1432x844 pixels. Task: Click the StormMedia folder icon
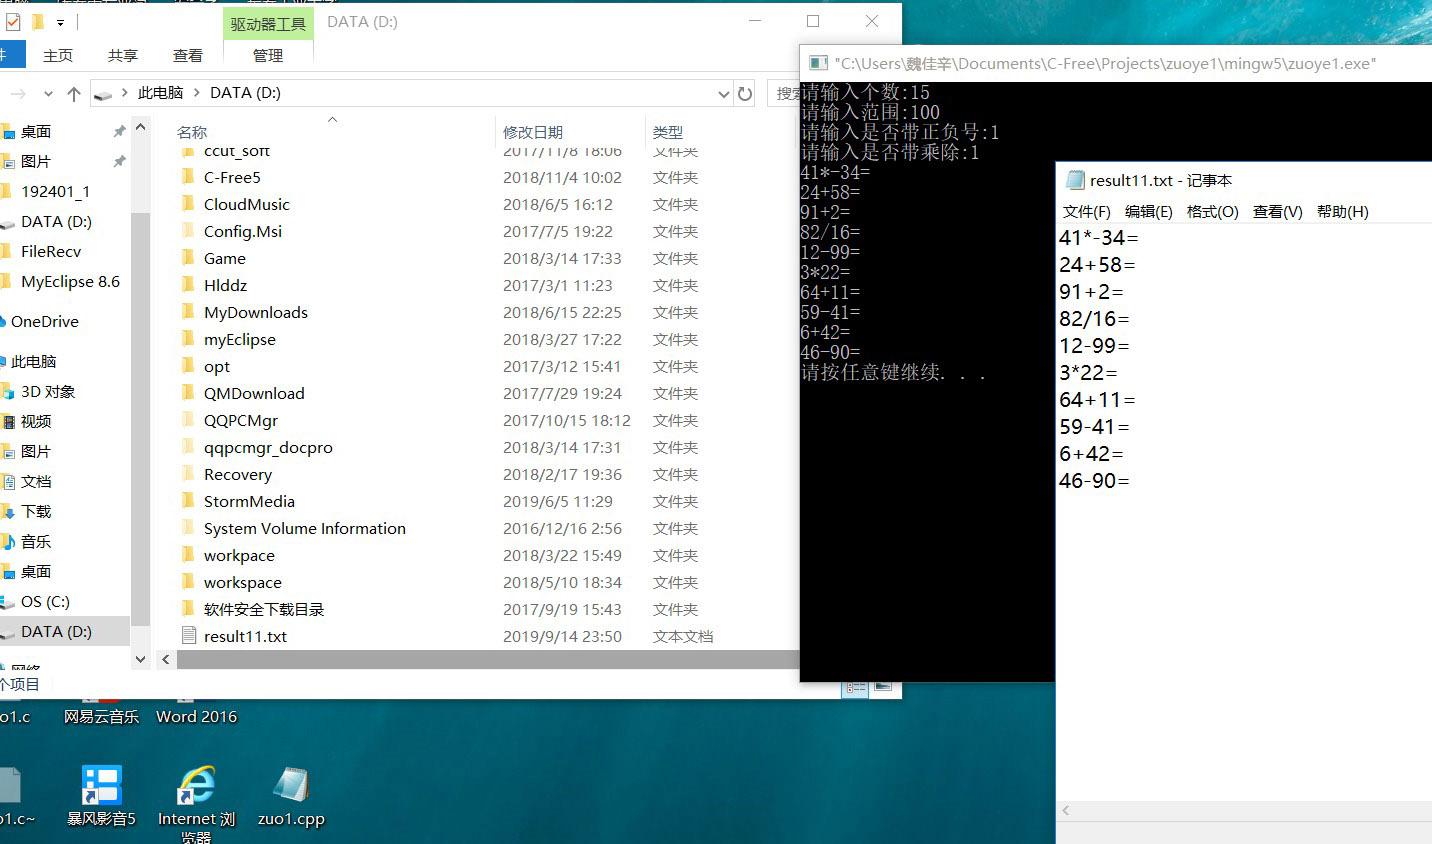pos(188,501)
